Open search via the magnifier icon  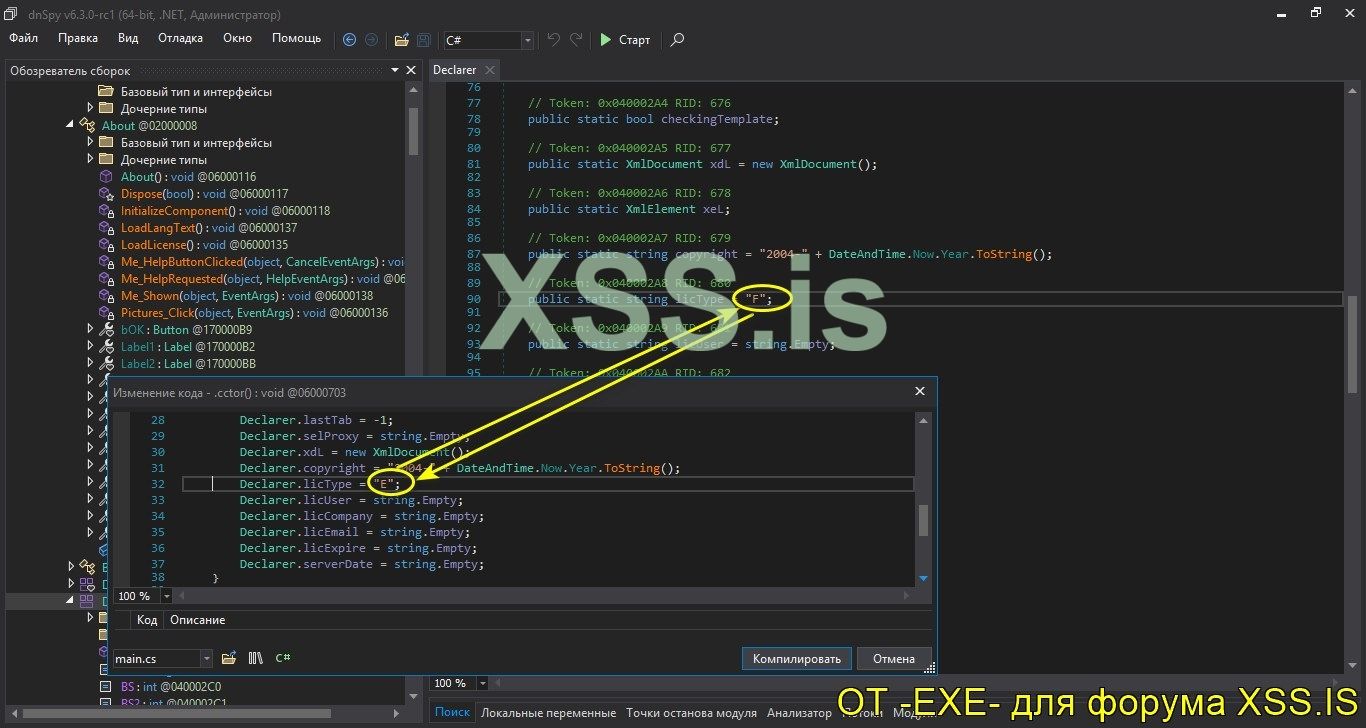click(677, 40)
